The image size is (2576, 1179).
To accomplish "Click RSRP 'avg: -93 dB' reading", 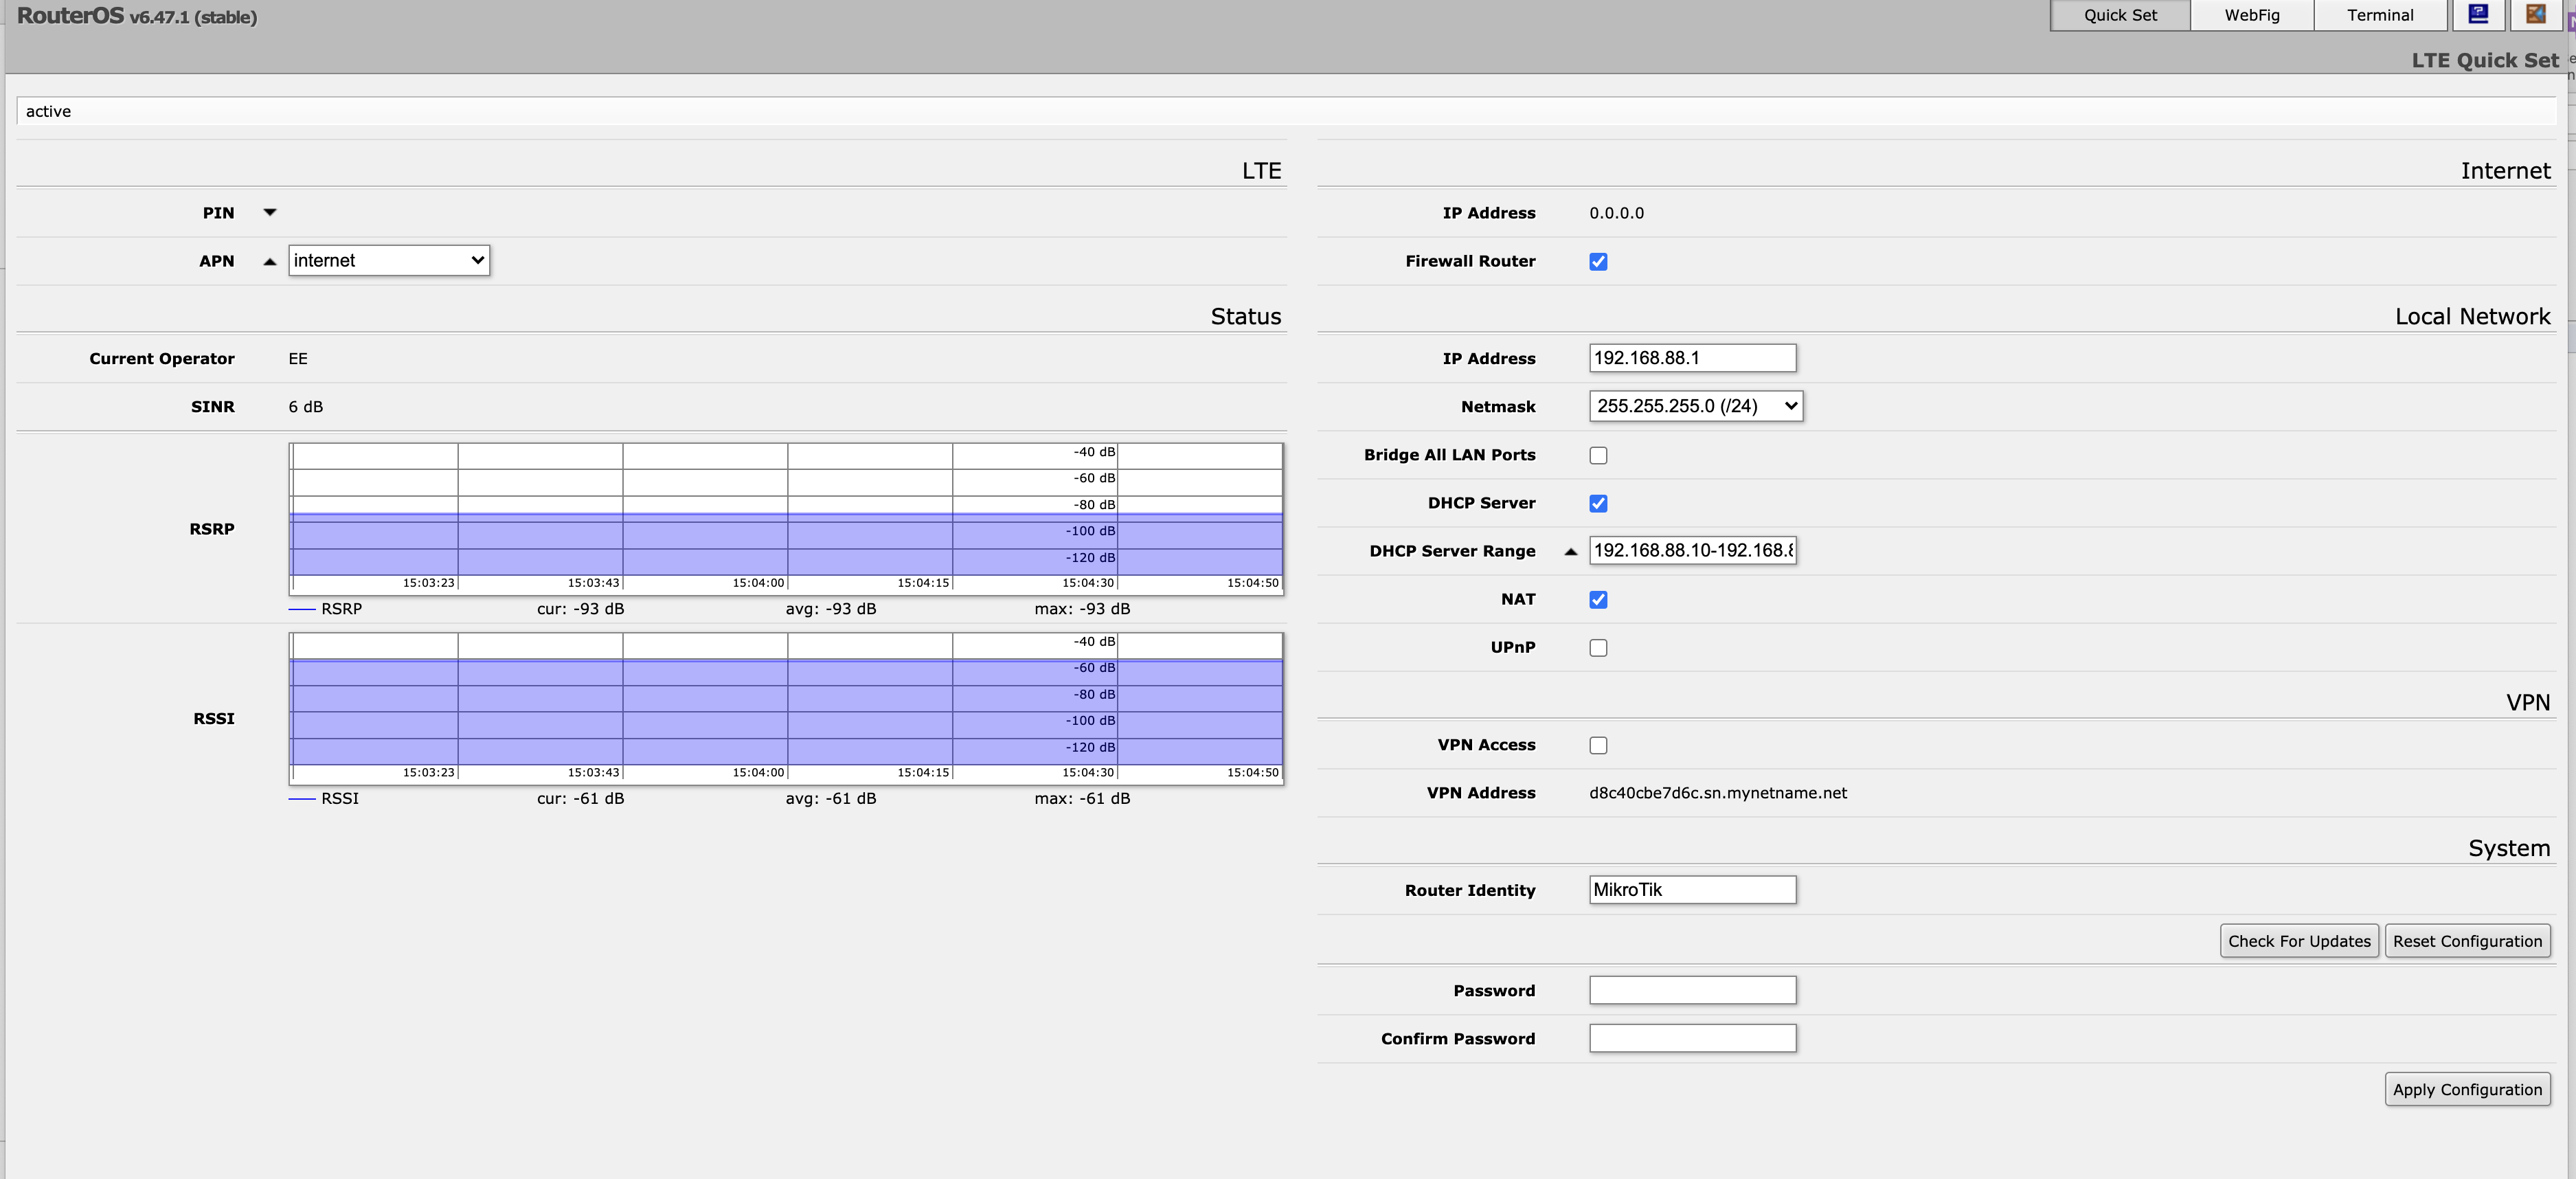I will [x=831, y=609].
